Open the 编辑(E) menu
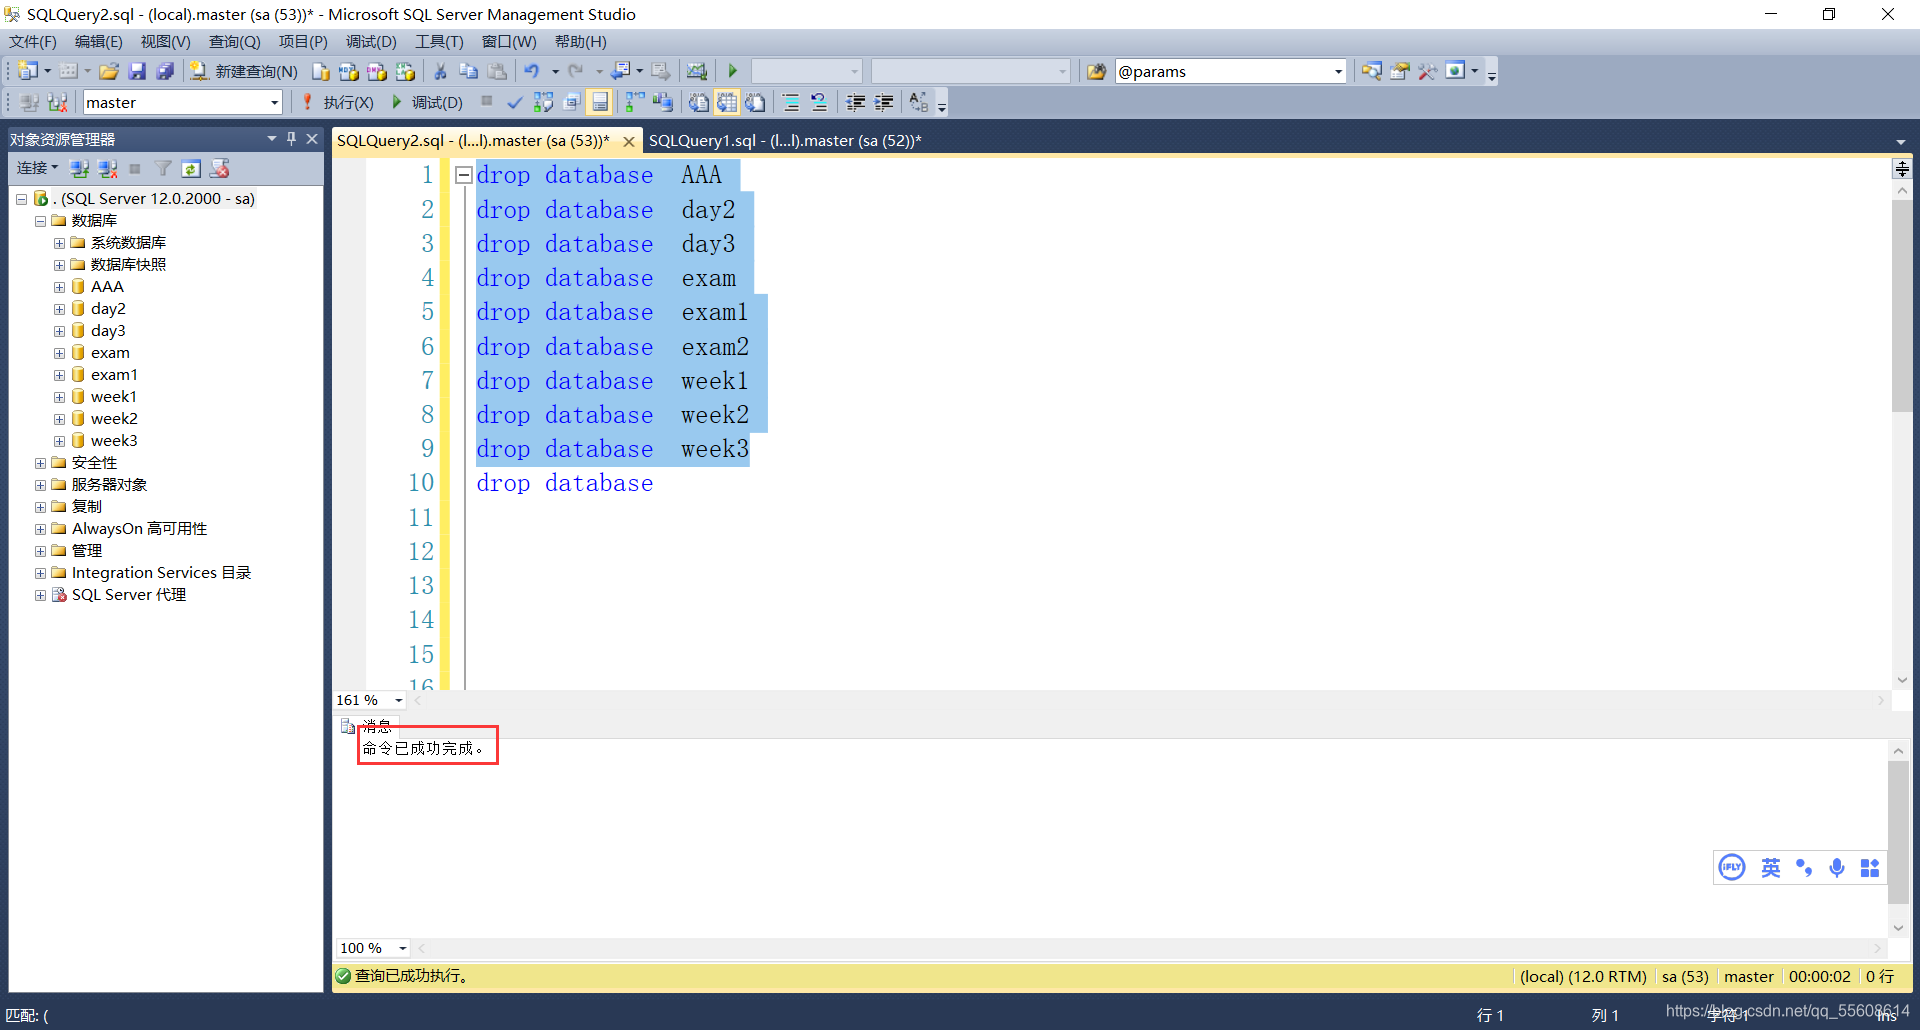The width and height of the screenshot is (1920, 1030). [98, 41]
